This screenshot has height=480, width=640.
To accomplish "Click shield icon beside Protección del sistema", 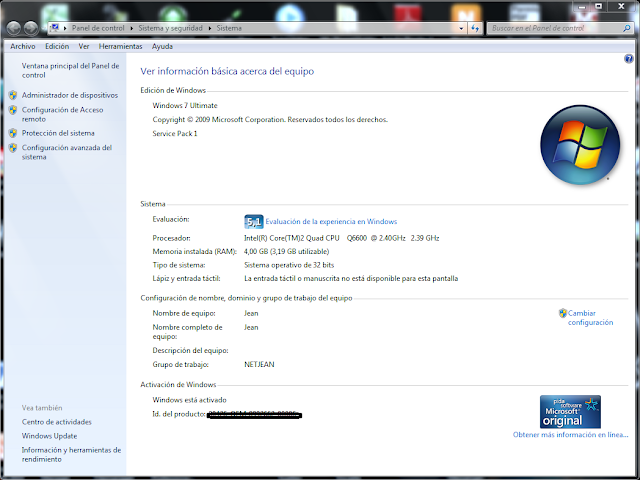I will click(x=13, y=133).
